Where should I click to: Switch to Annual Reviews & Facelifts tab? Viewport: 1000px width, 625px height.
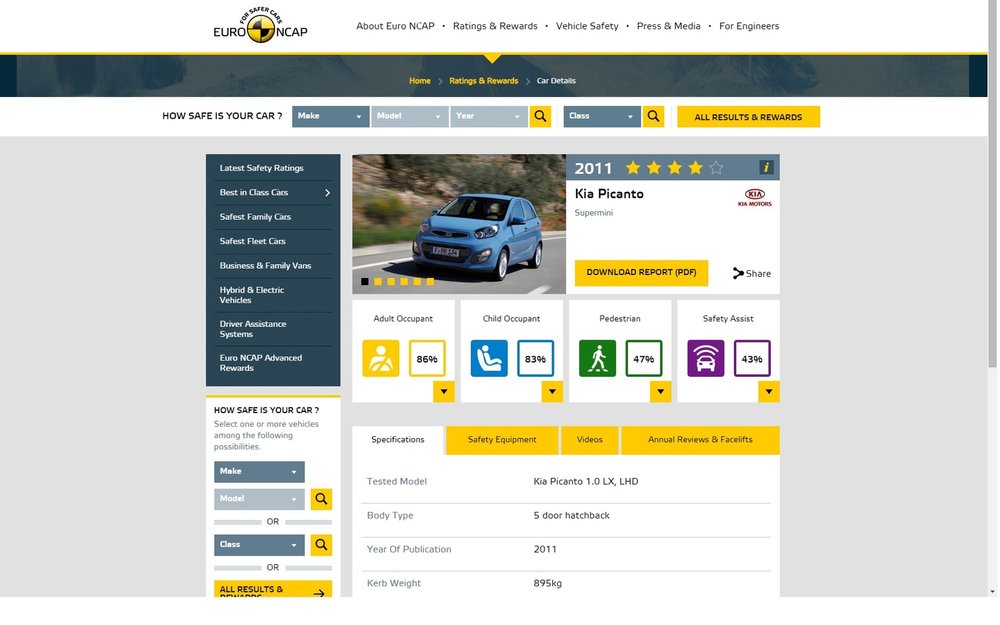pos(700,440)
